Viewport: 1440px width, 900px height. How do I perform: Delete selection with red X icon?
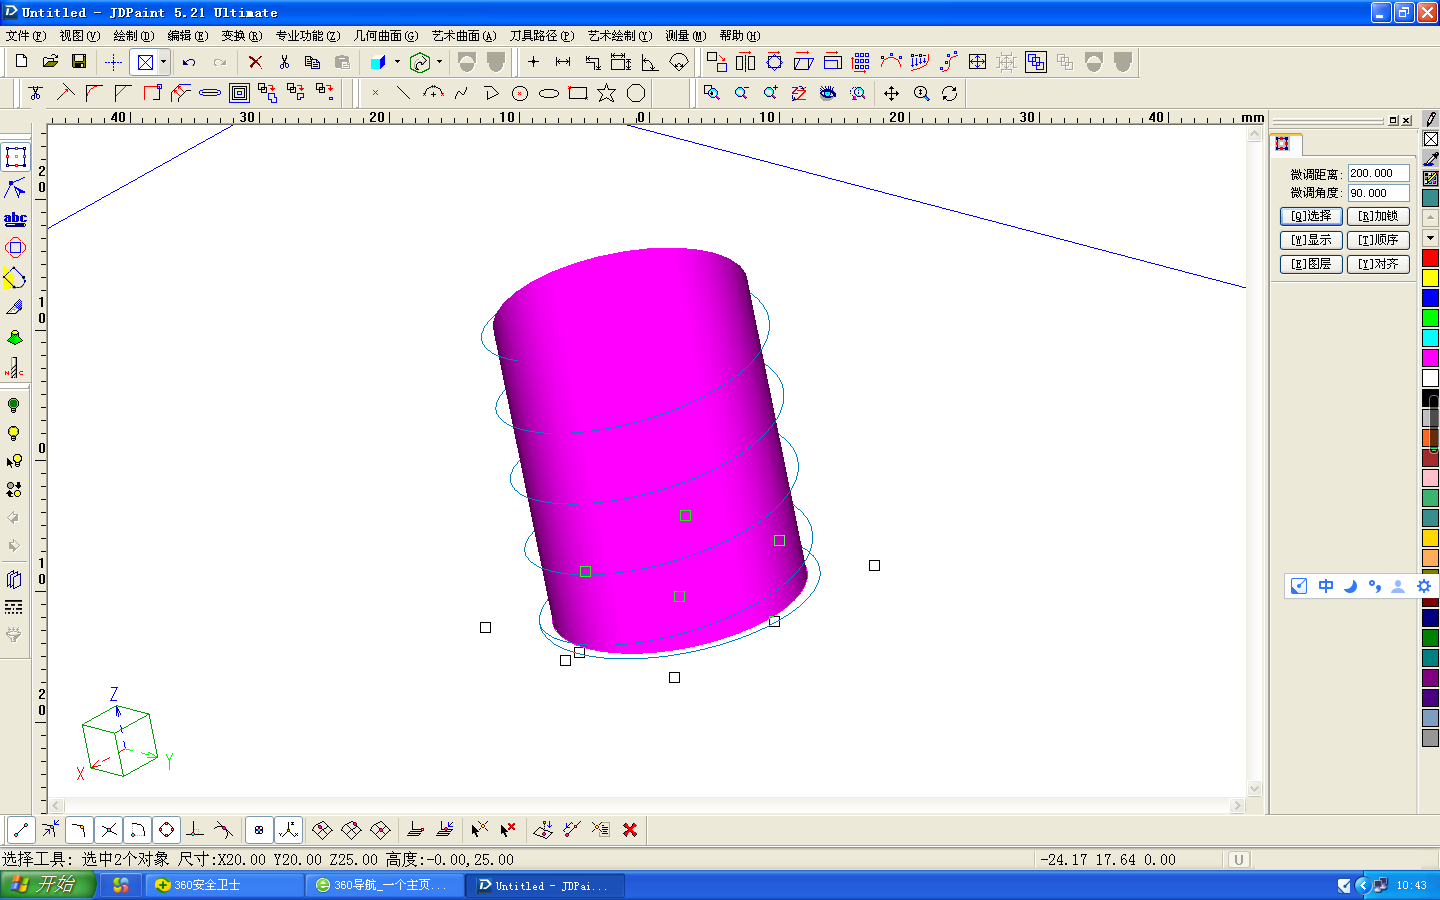click(255, 62)
